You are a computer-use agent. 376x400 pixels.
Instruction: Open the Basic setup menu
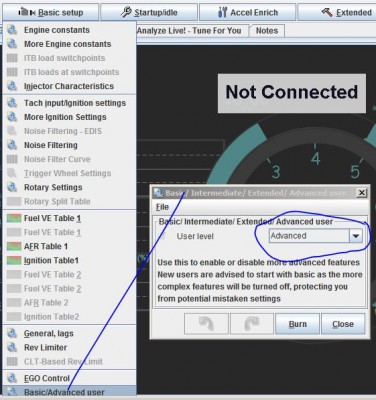point(51,13)
